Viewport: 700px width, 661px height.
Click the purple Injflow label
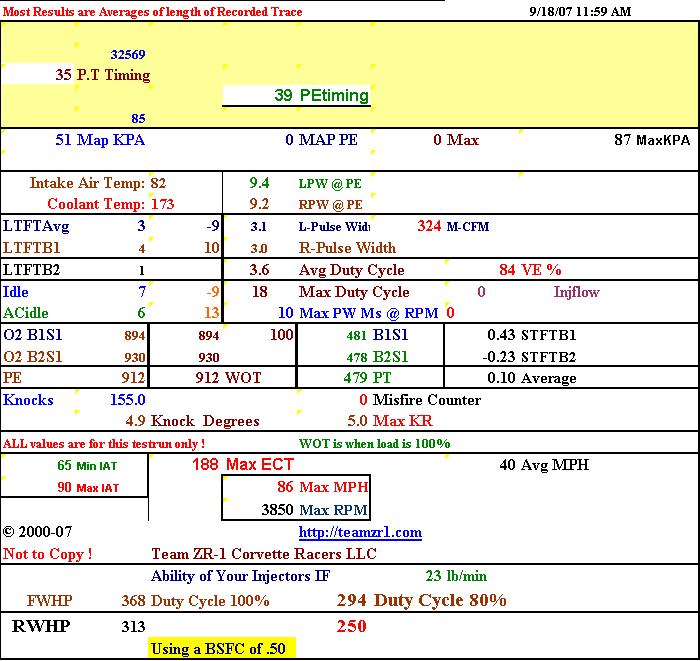578,292
